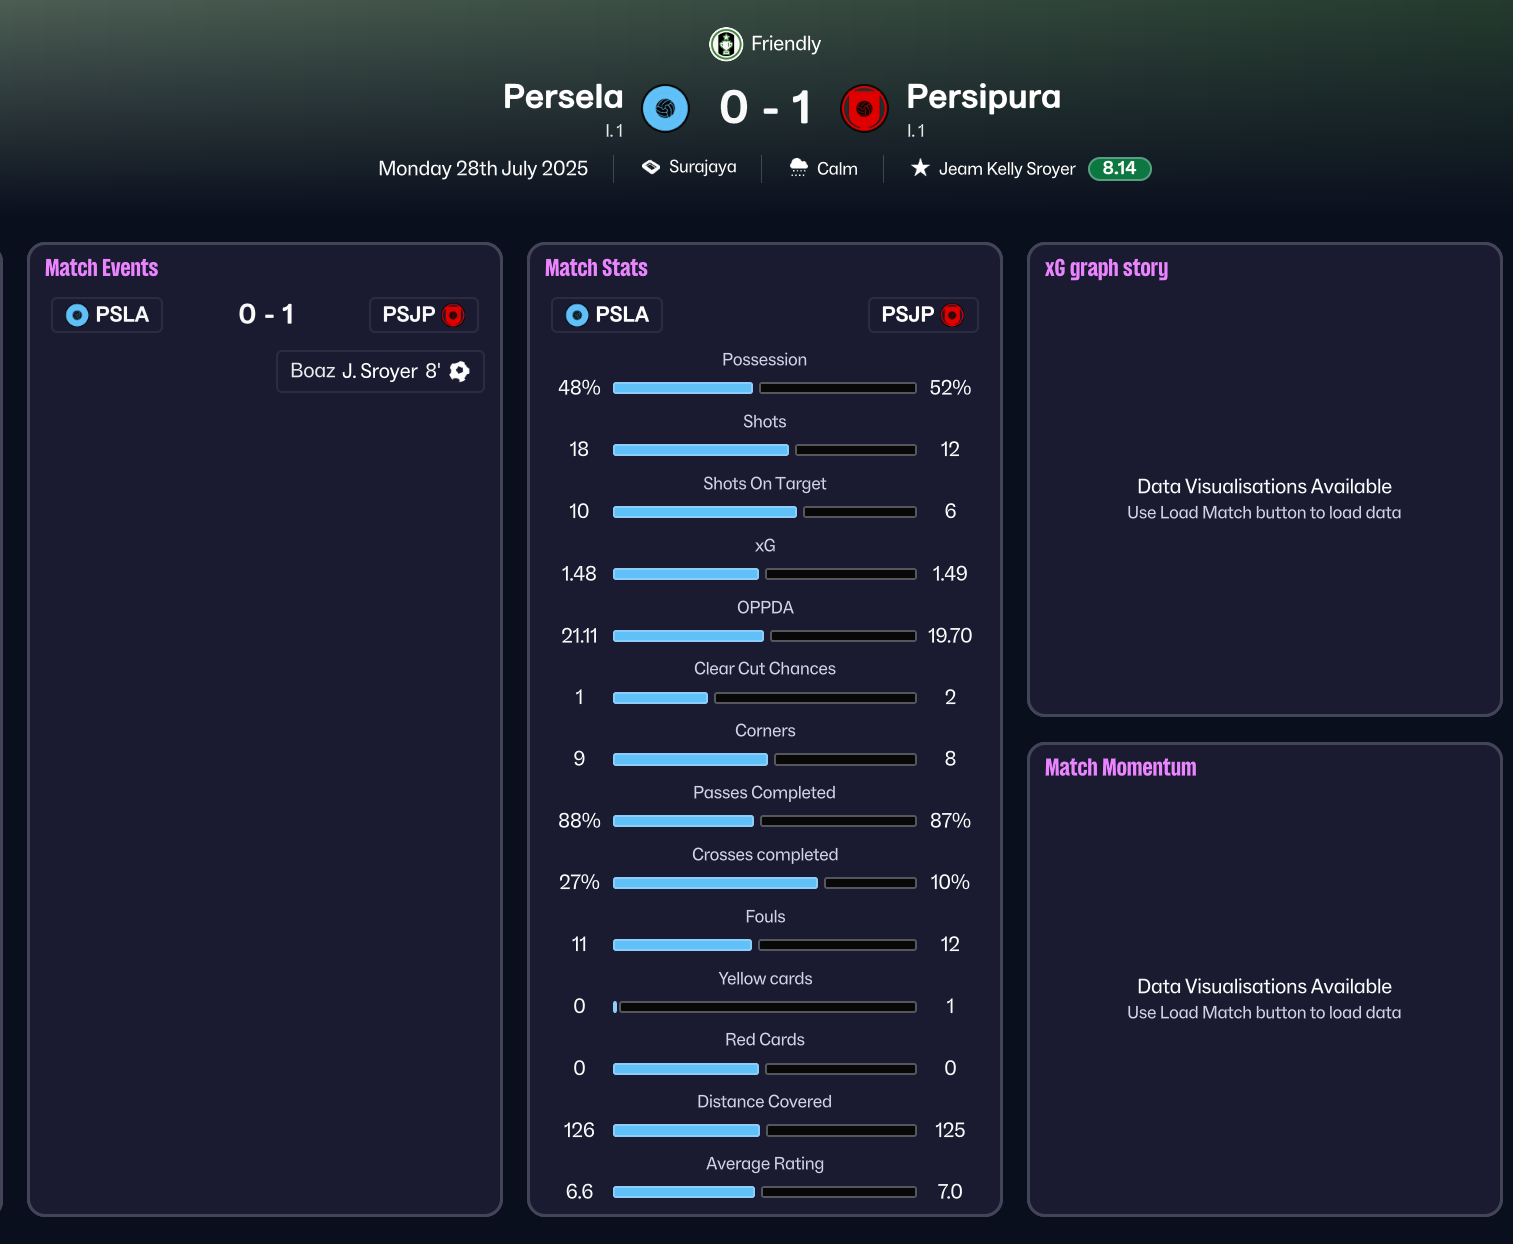The width and height of the screenshot is (1513, 1244).
Task: Open Persipura team name link
Action: point(983,97)
